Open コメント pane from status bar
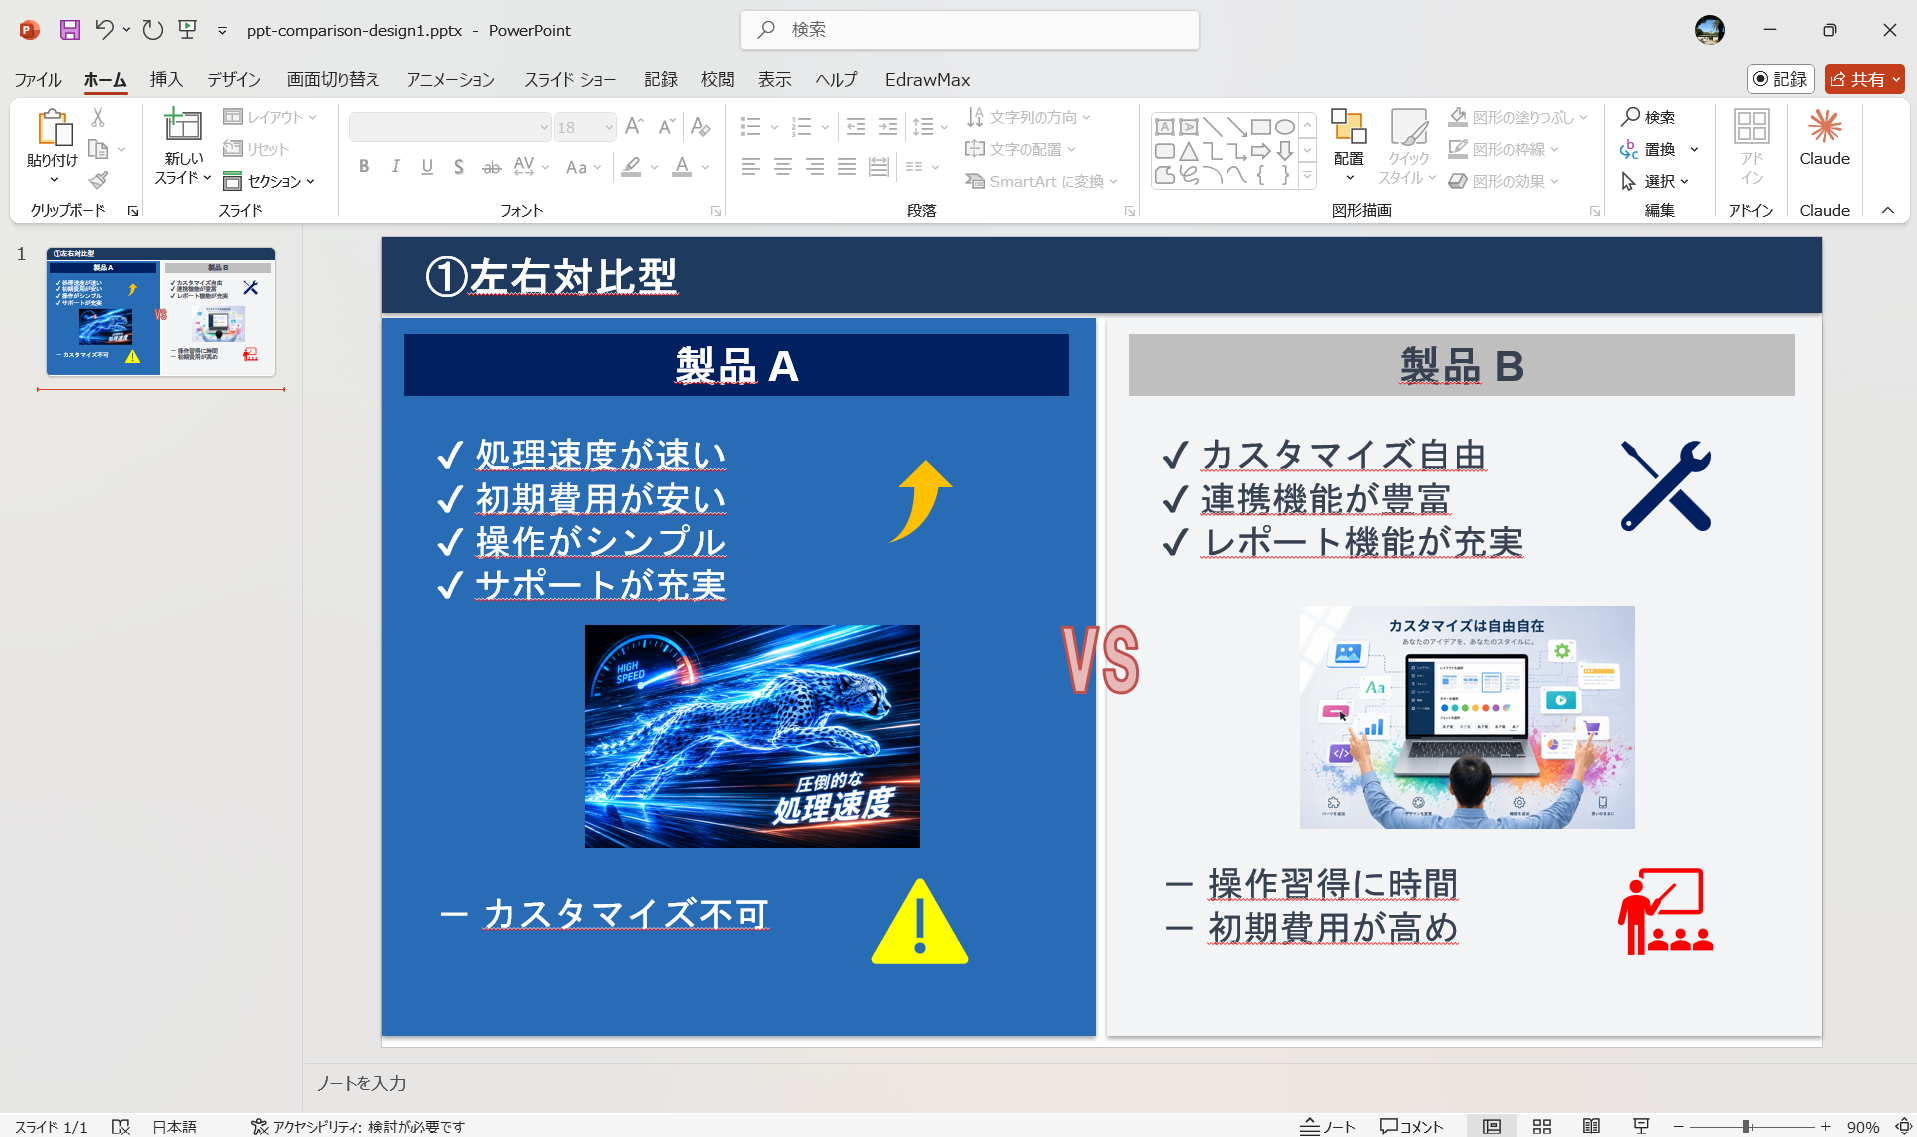 [x=1411, y=1126]
